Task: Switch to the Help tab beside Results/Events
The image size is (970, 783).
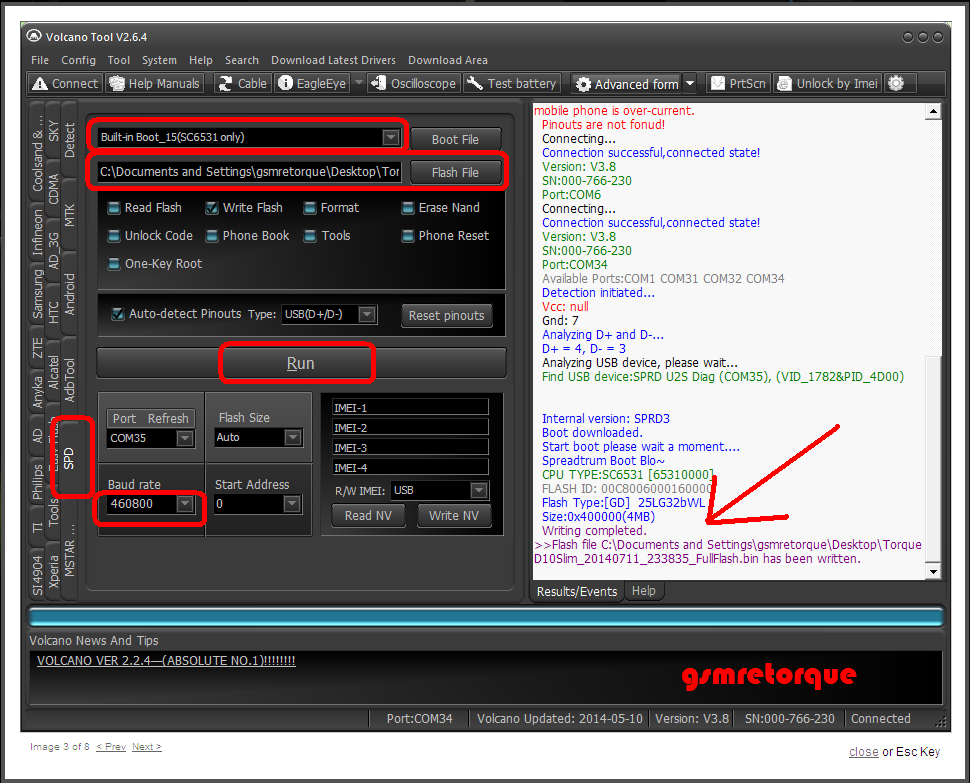Action: 644,591
